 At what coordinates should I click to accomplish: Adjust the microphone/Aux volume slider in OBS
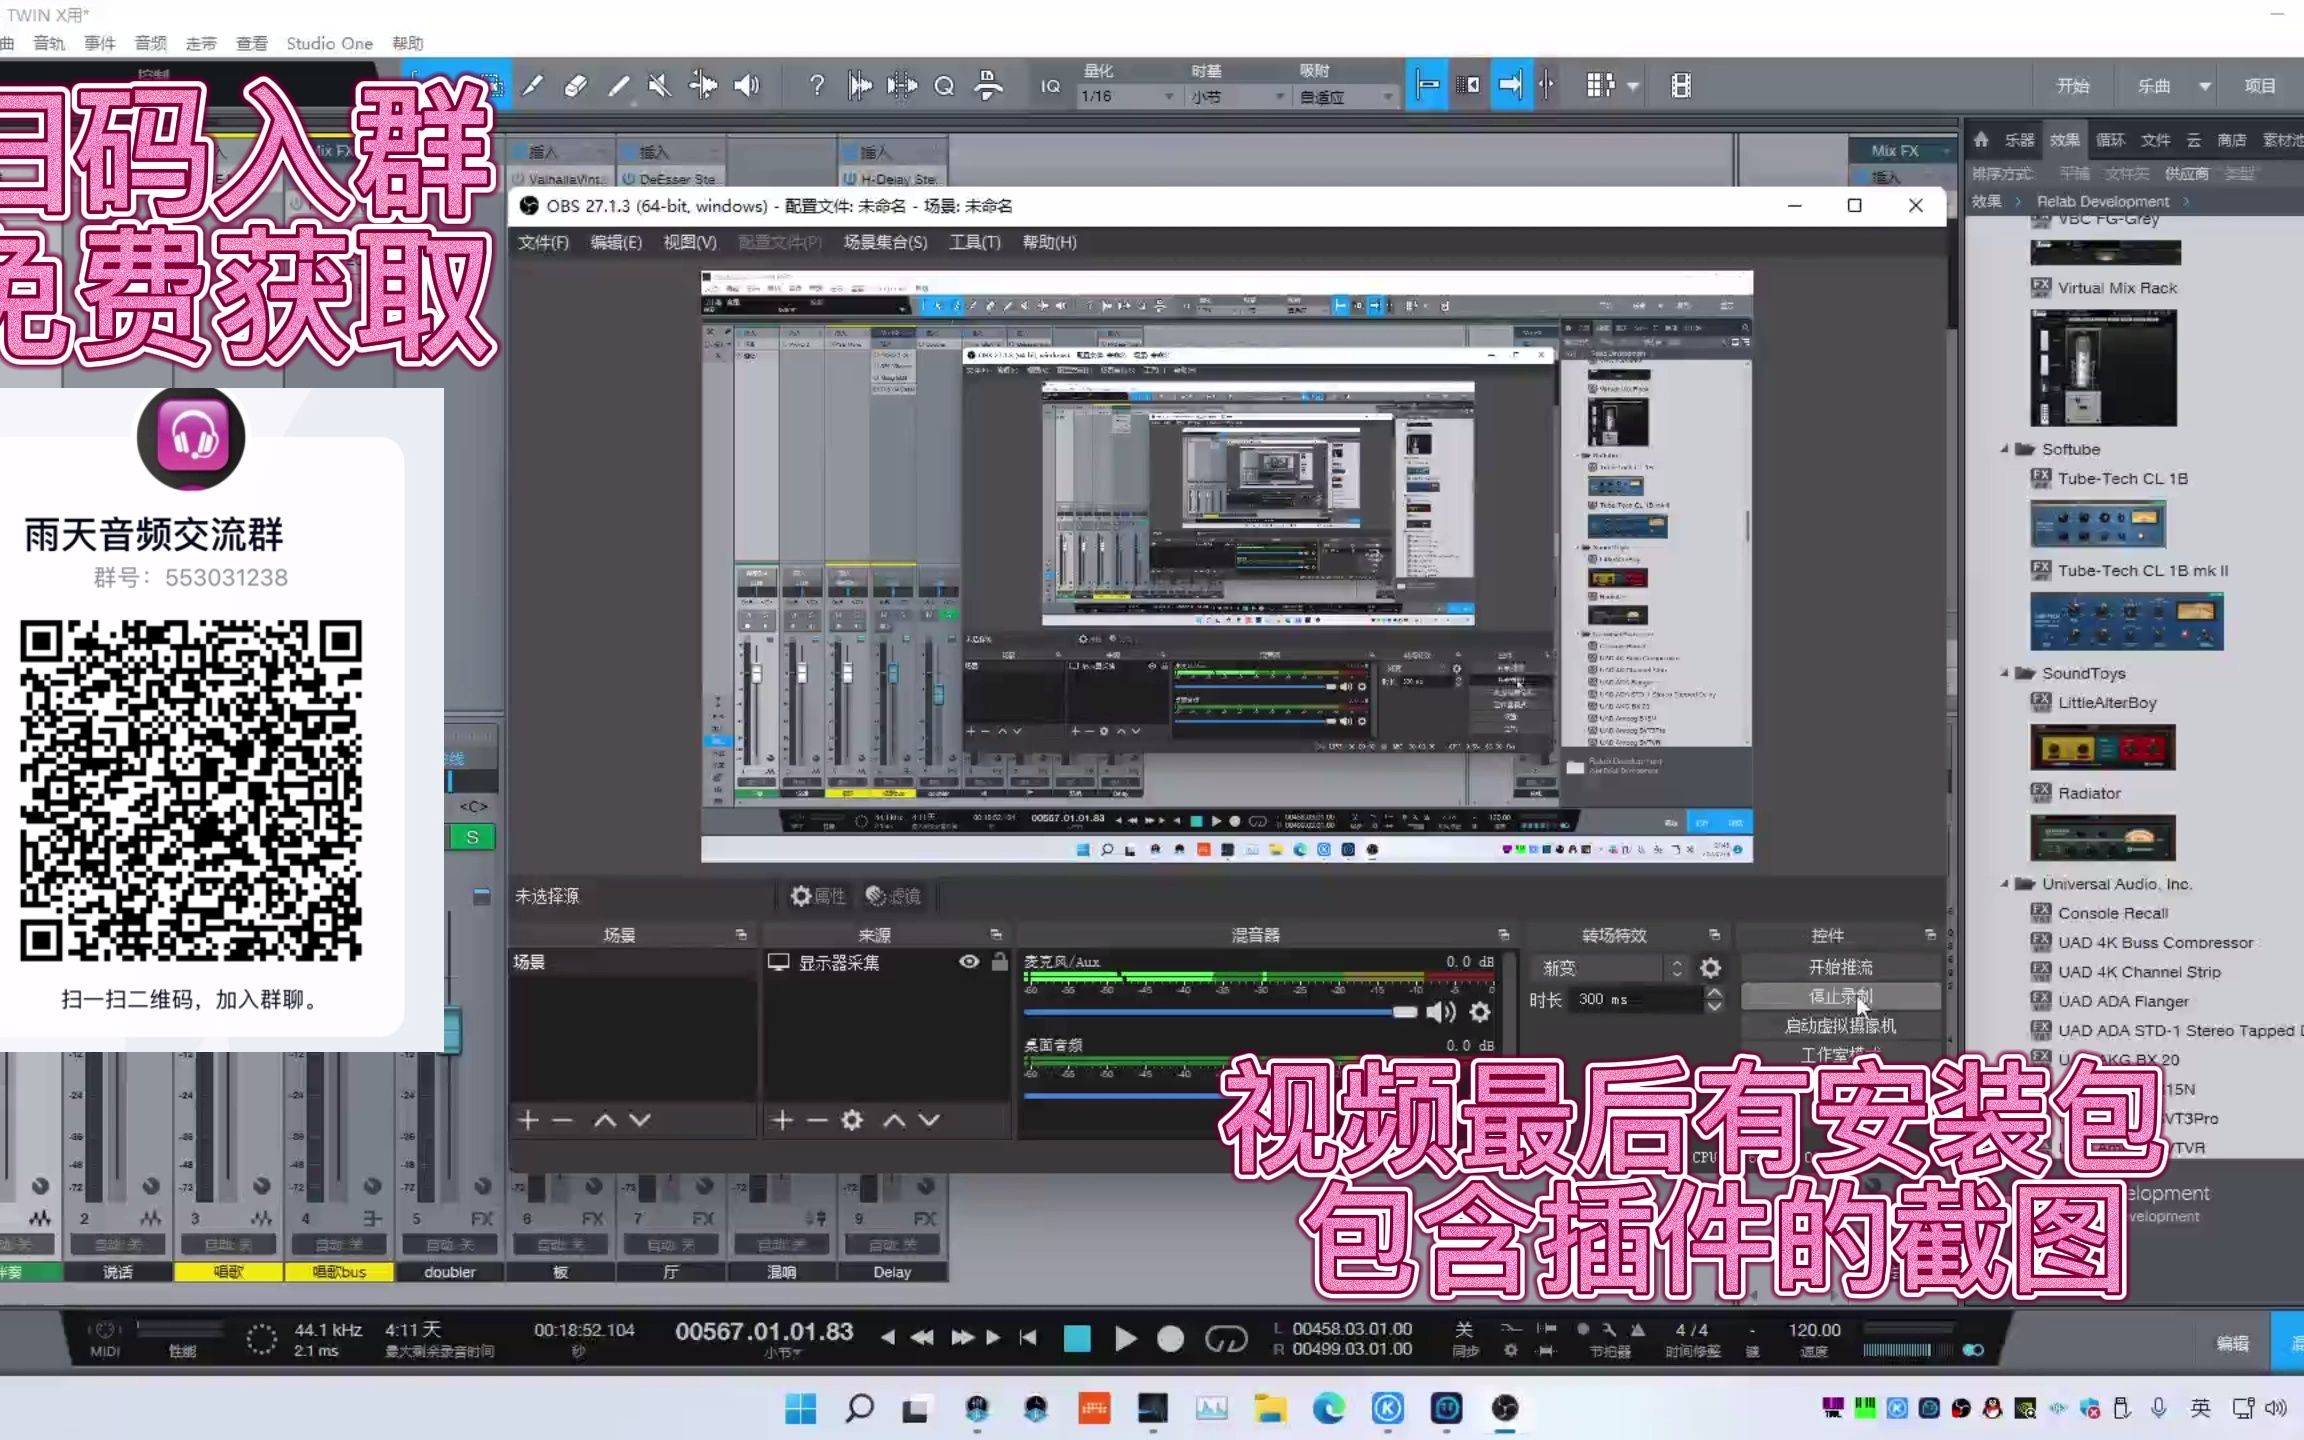pyautogui.click(x=1220, y=1012)
